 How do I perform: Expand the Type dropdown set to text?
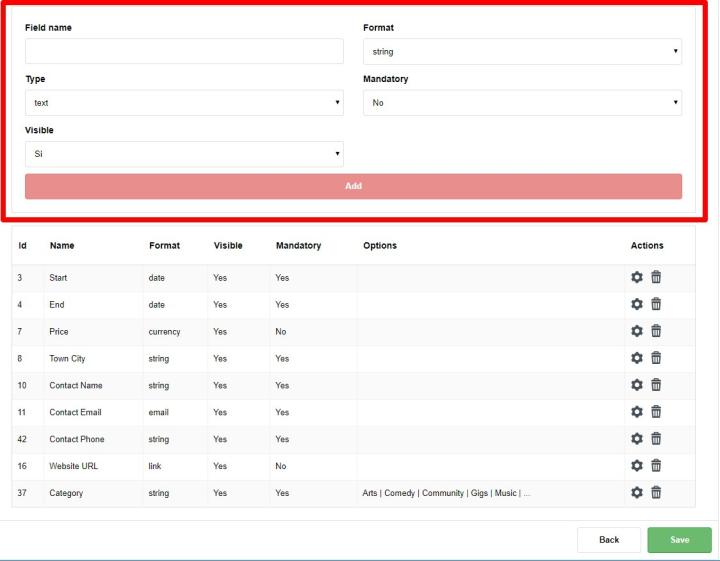coord(184,103)
